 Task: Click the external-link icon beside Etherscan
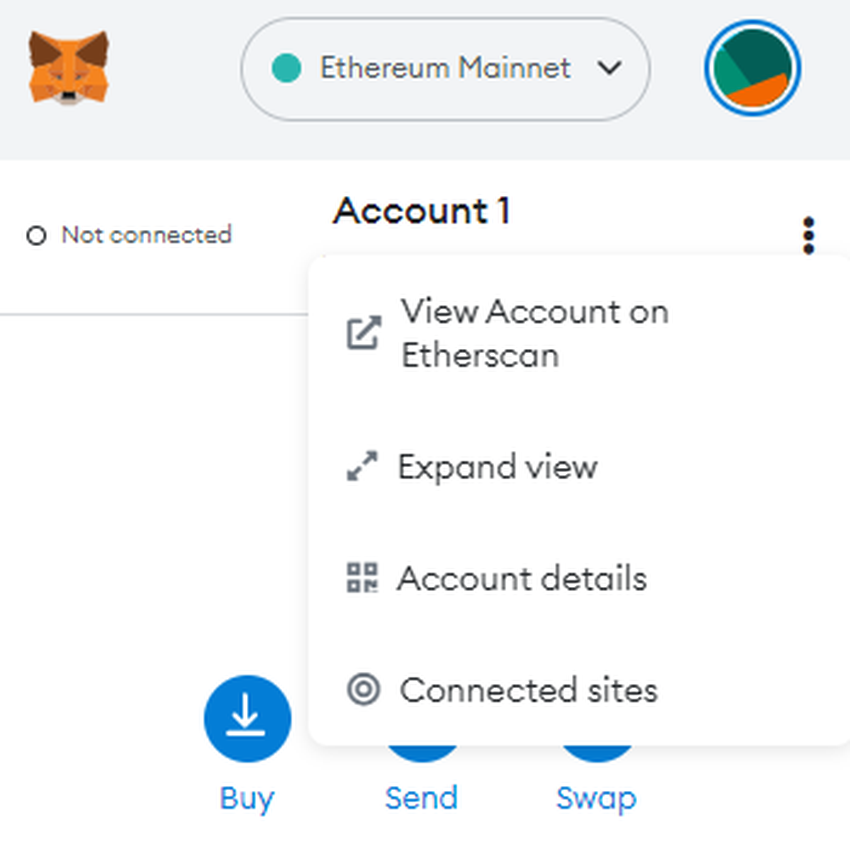(x=363, y=333)
